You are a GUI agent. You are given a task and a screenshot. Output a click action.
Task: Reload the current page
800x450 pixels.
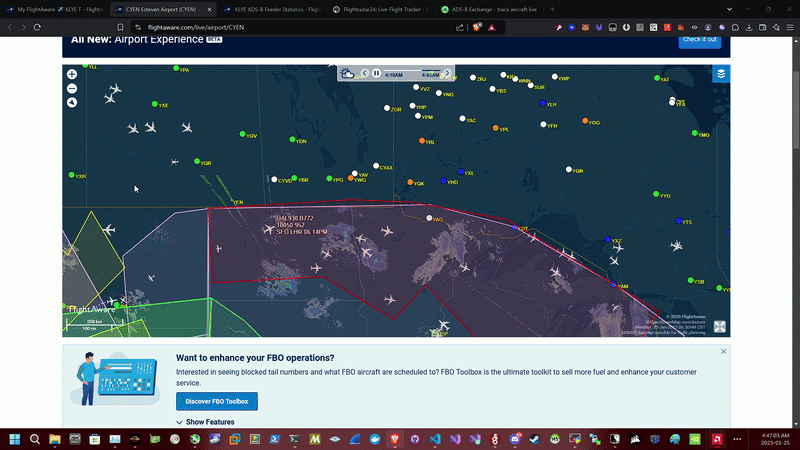click(37, 27)
